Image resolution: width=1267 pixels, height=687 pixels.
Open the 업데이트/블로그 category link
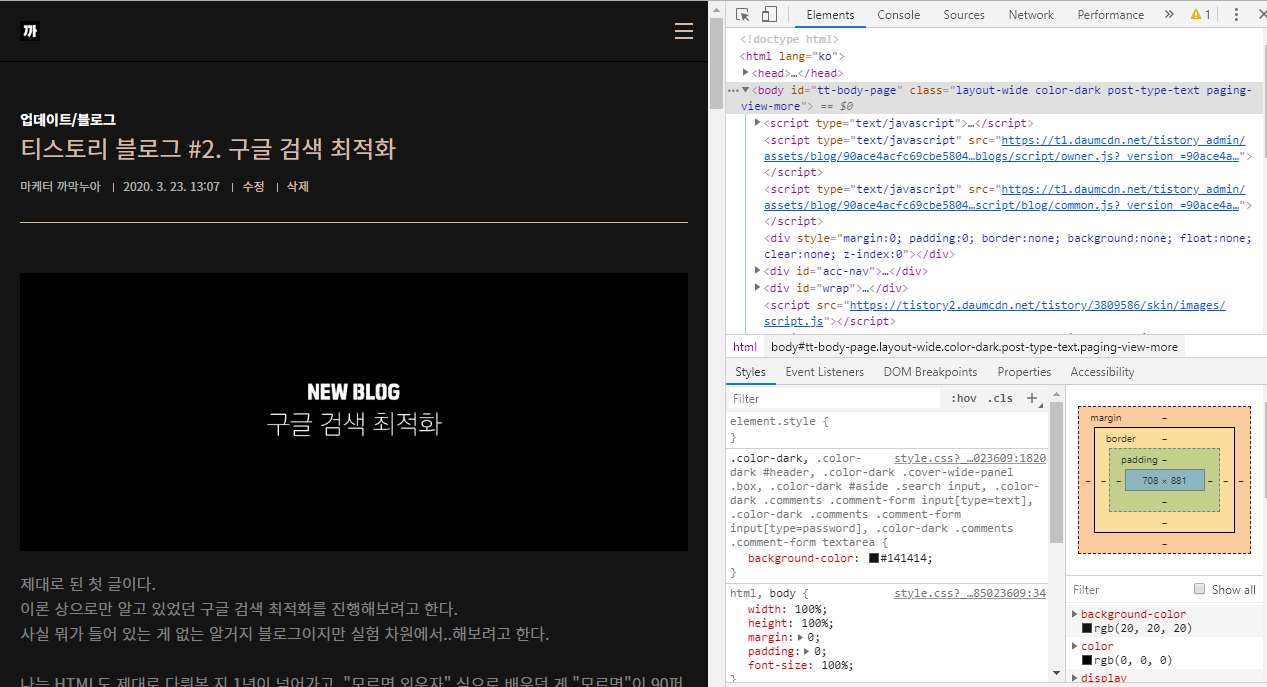click(68, 119)
